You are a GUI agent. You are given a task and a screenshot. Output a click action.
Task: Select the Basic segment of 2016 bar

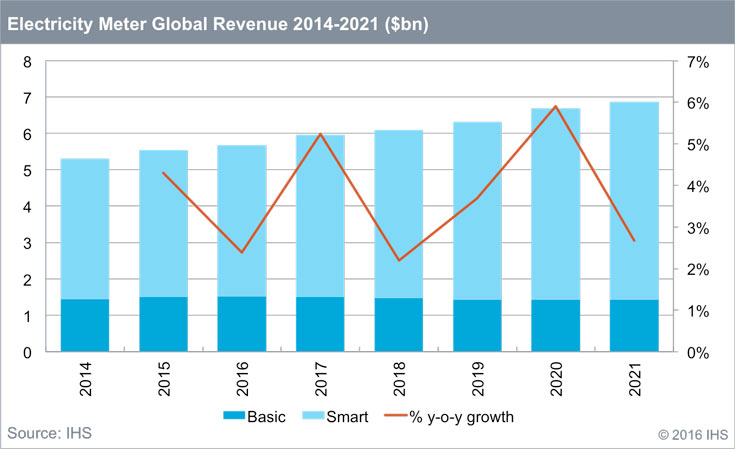click(241, 324)
